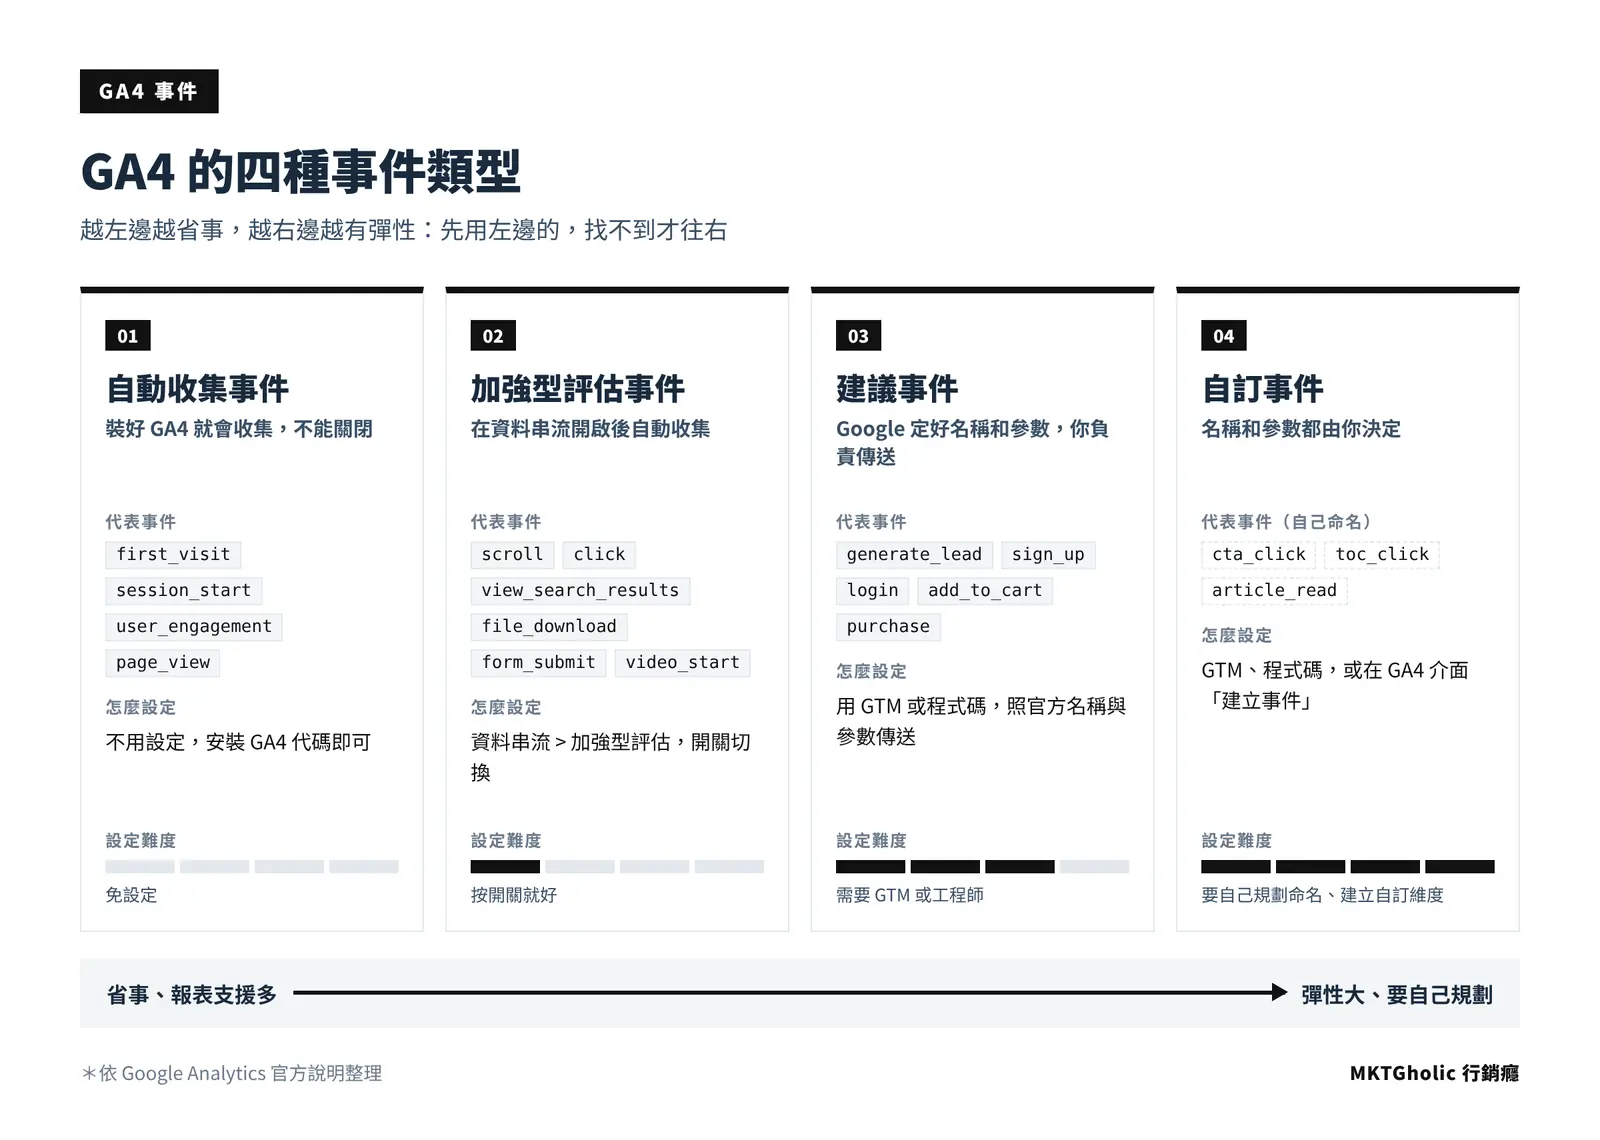This screenshot has height=1140, width=1600.
Task: Click the '加強型評估事件' card heading
Action: click(578, 389)
